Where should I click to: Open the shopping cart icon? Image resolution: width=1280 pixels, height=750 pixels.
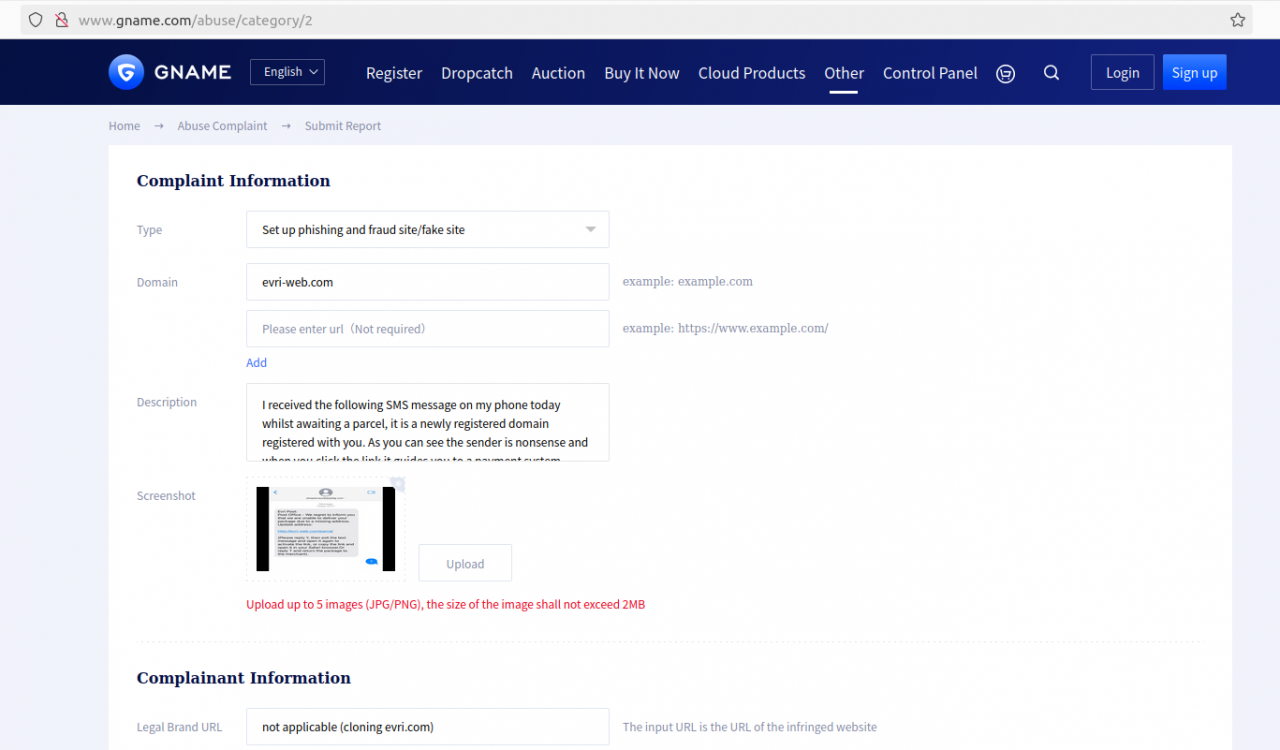tap(1006, 73)
